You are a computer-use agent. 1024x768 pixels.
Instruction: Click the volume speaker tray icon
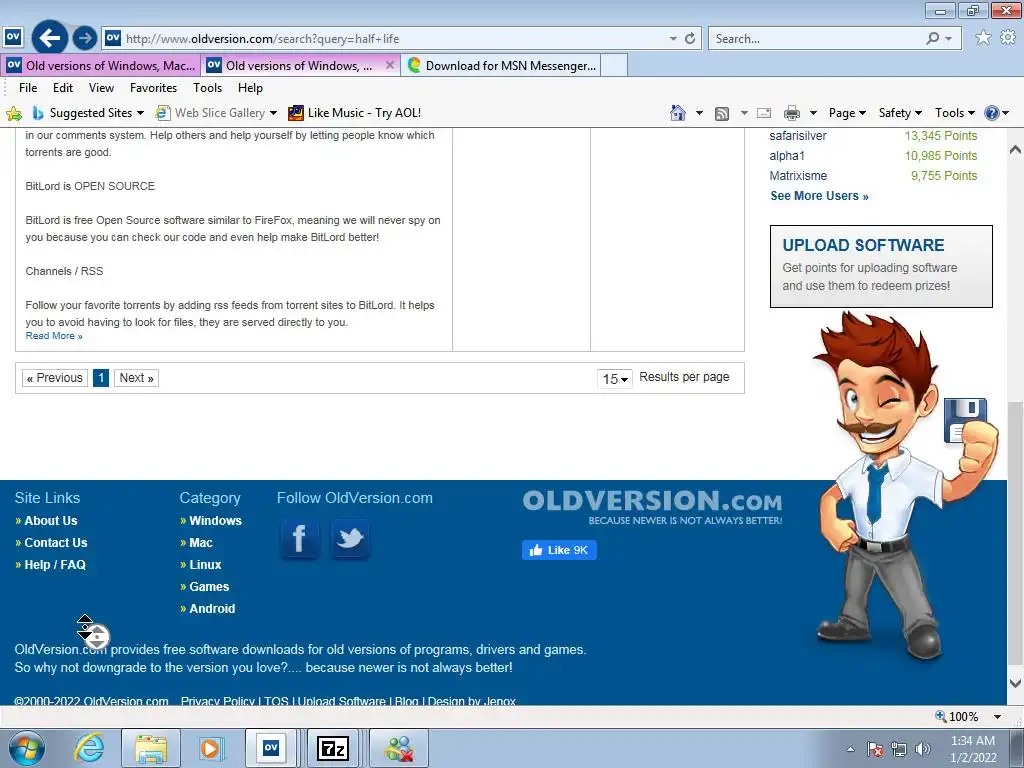click(x=923, y=749)
